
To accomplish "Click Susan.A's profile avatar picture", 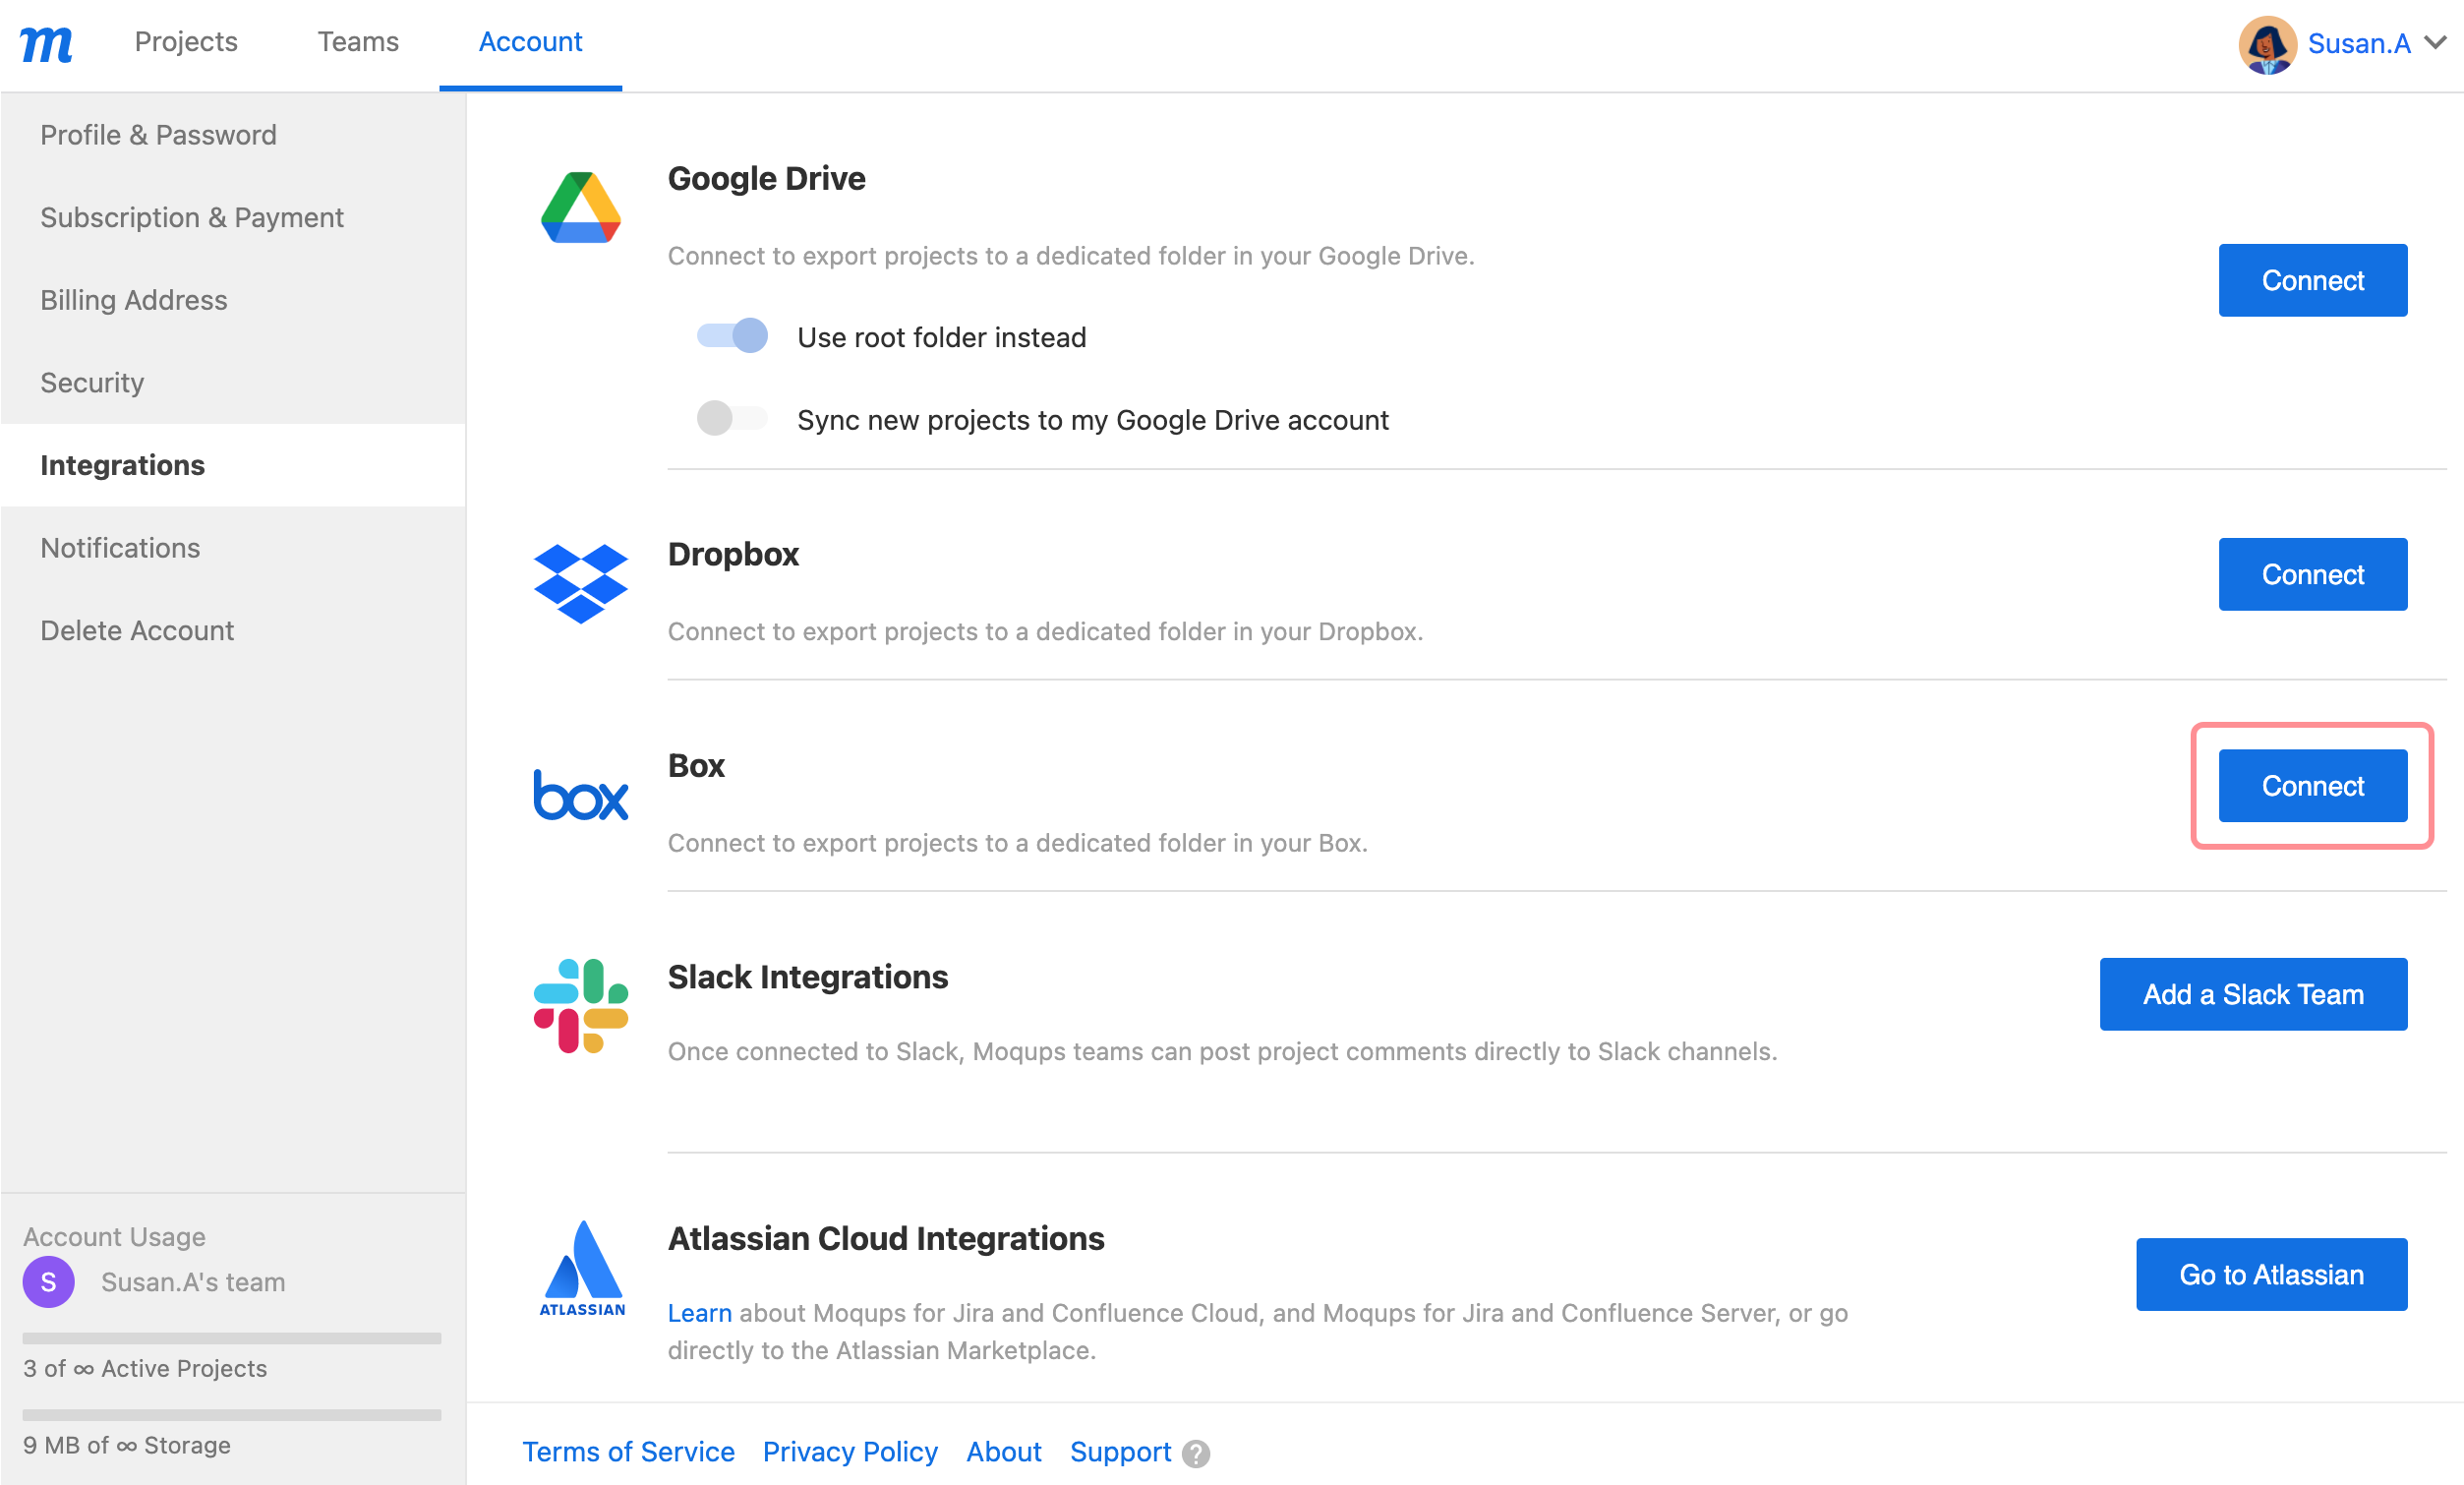I will 2266,44.
